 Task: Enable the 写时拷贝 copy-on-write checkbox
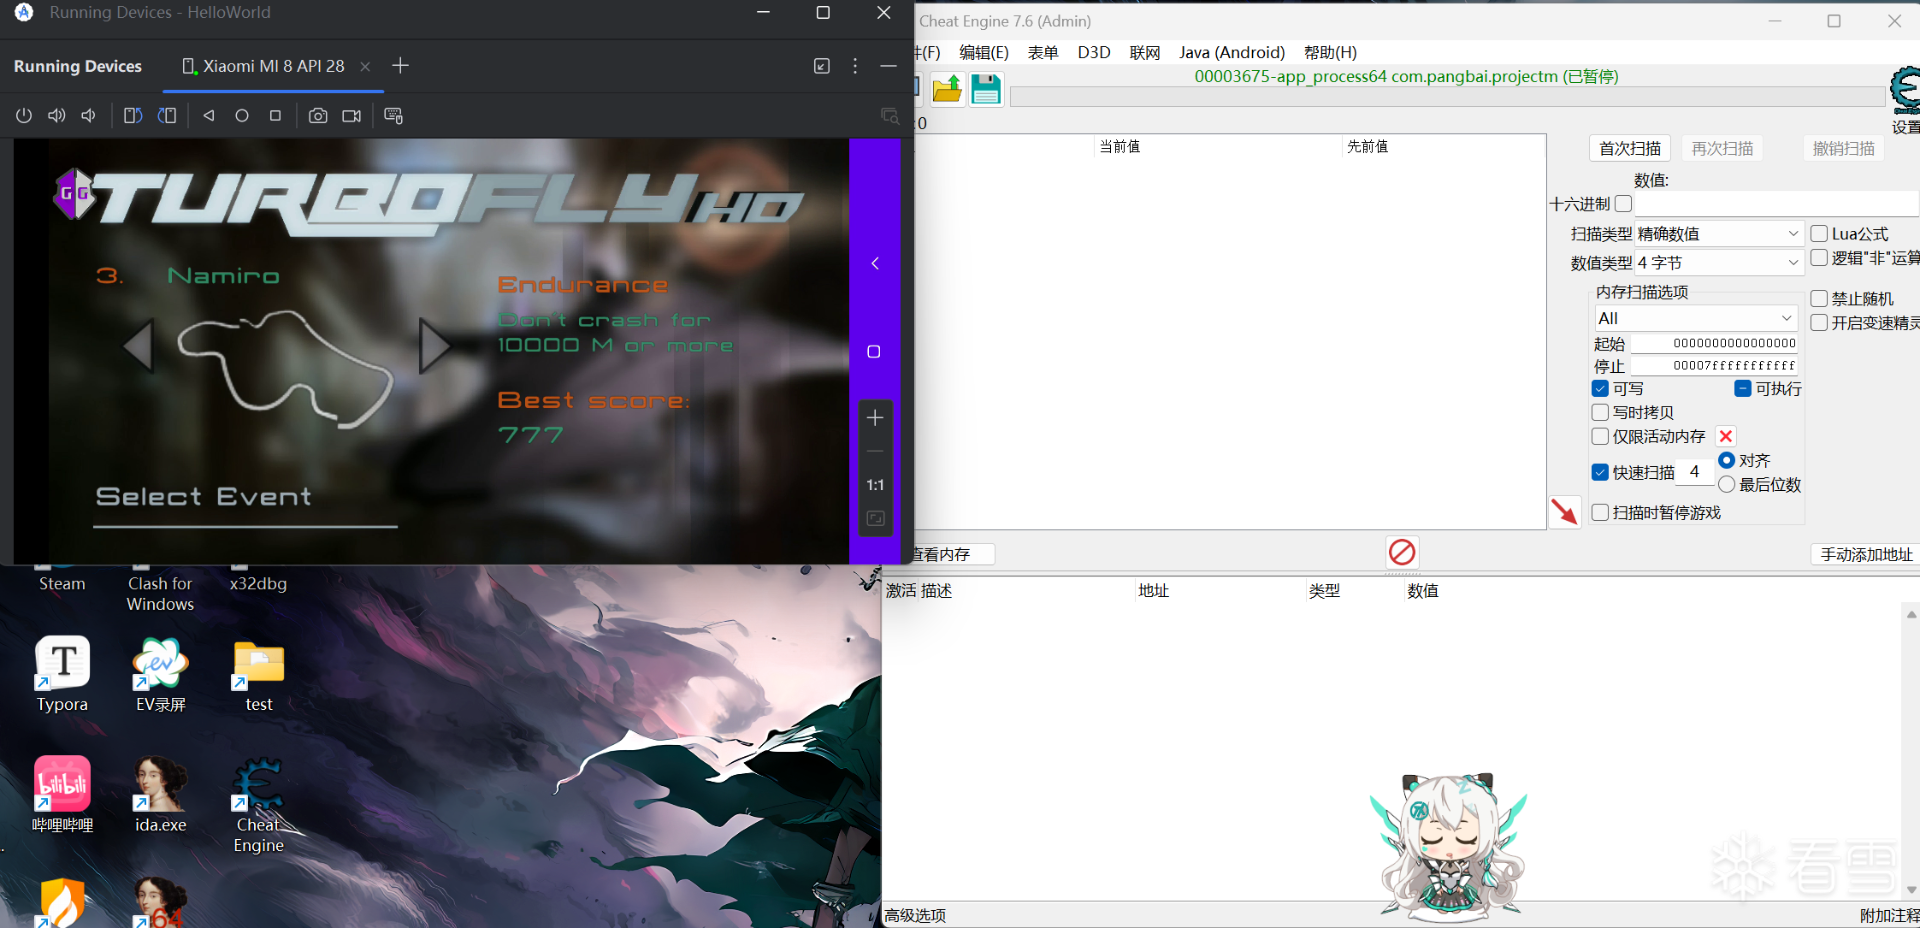click(x=1600, y=413)
